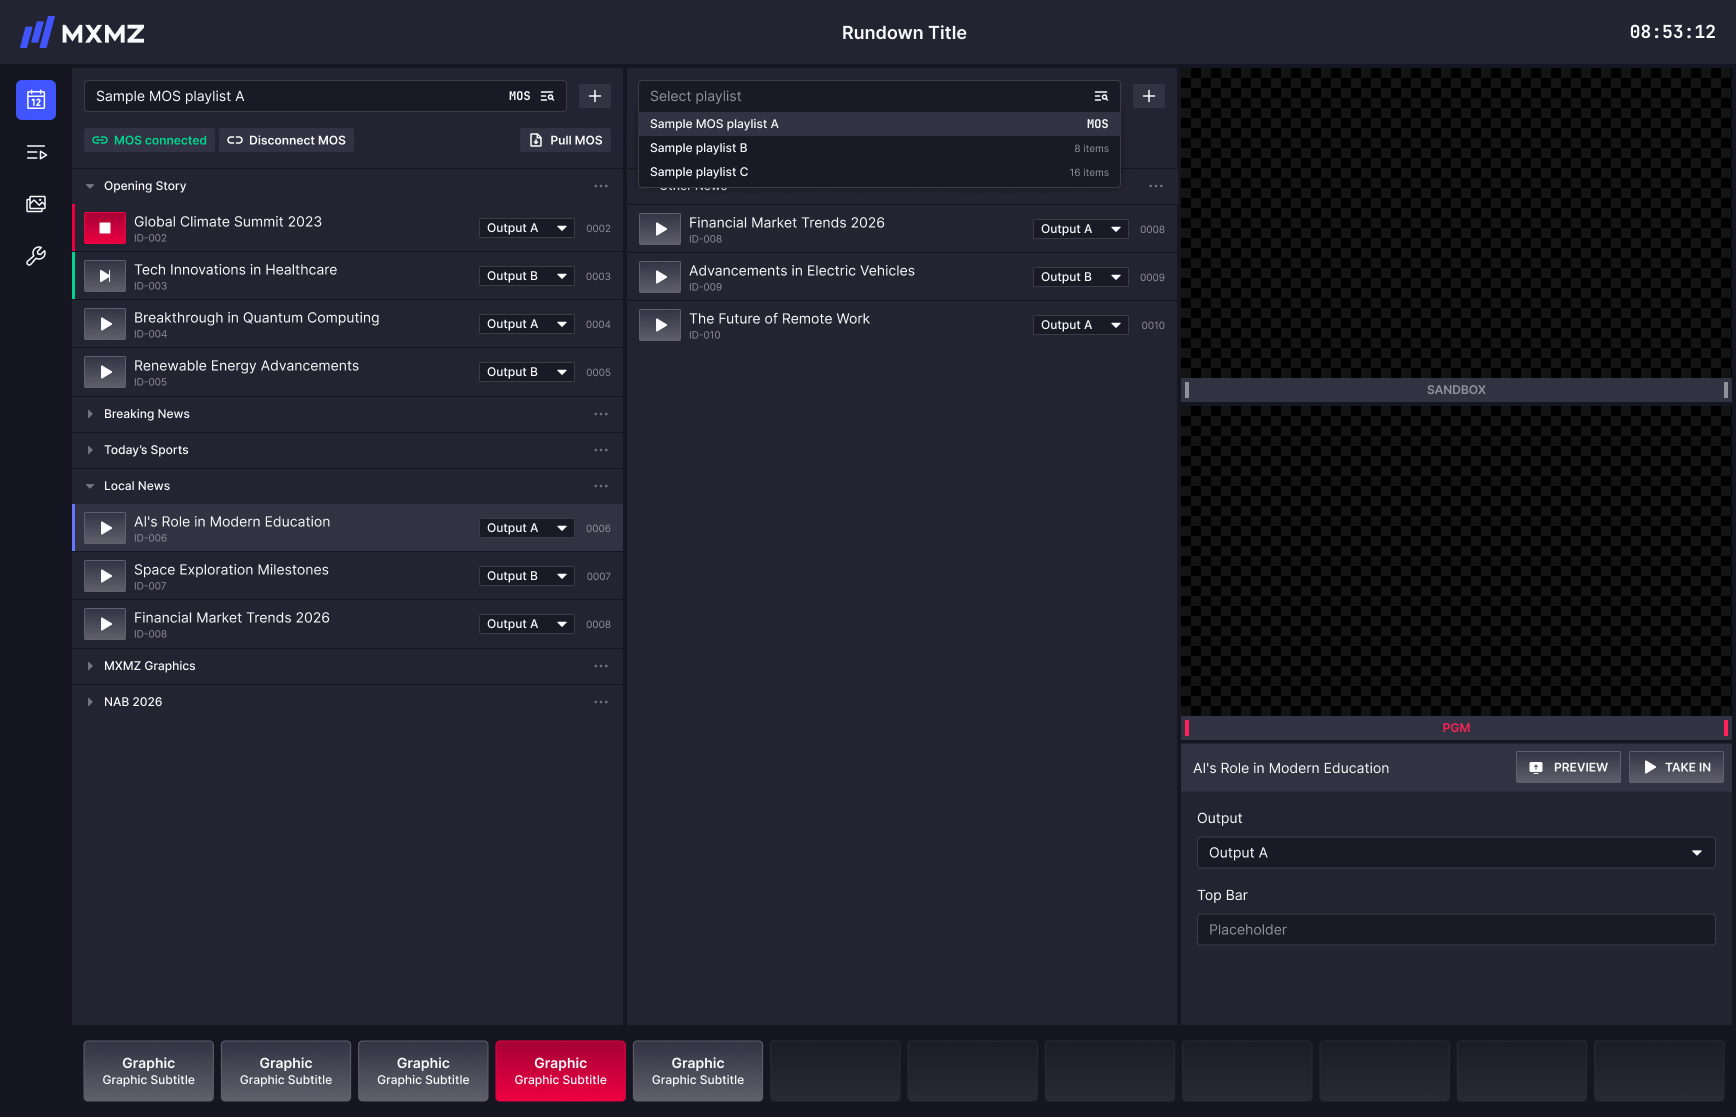Expand the Breaking News group
The height and width of the screenshot is (1117, 1736).
point(90,414)
